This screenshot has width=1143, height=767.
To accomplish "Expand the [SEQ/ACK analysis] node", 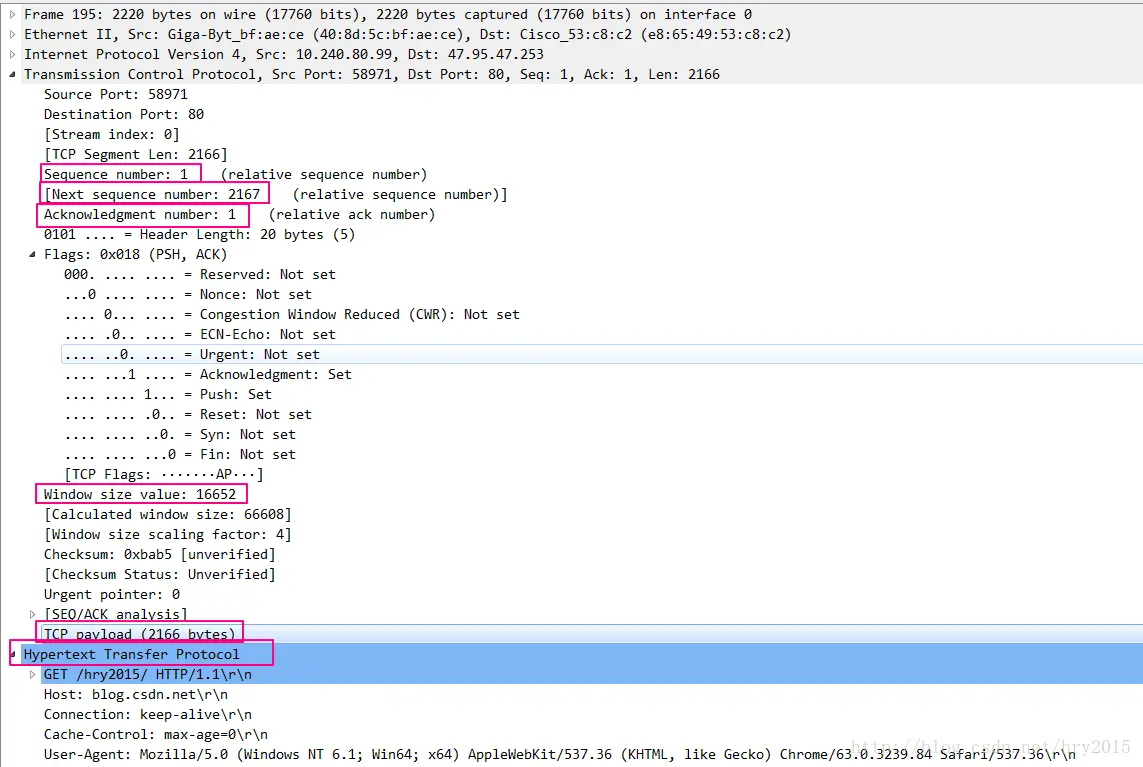I will pyautogui.click(x=32, y=615).
